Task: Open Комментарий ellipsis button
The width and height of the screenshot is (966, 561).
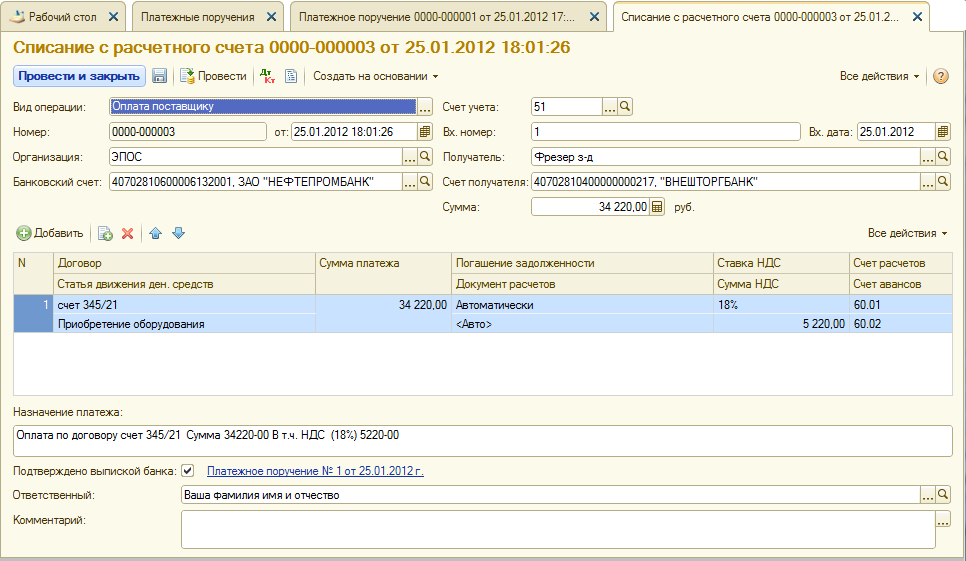Action: [x=943, y=520]
